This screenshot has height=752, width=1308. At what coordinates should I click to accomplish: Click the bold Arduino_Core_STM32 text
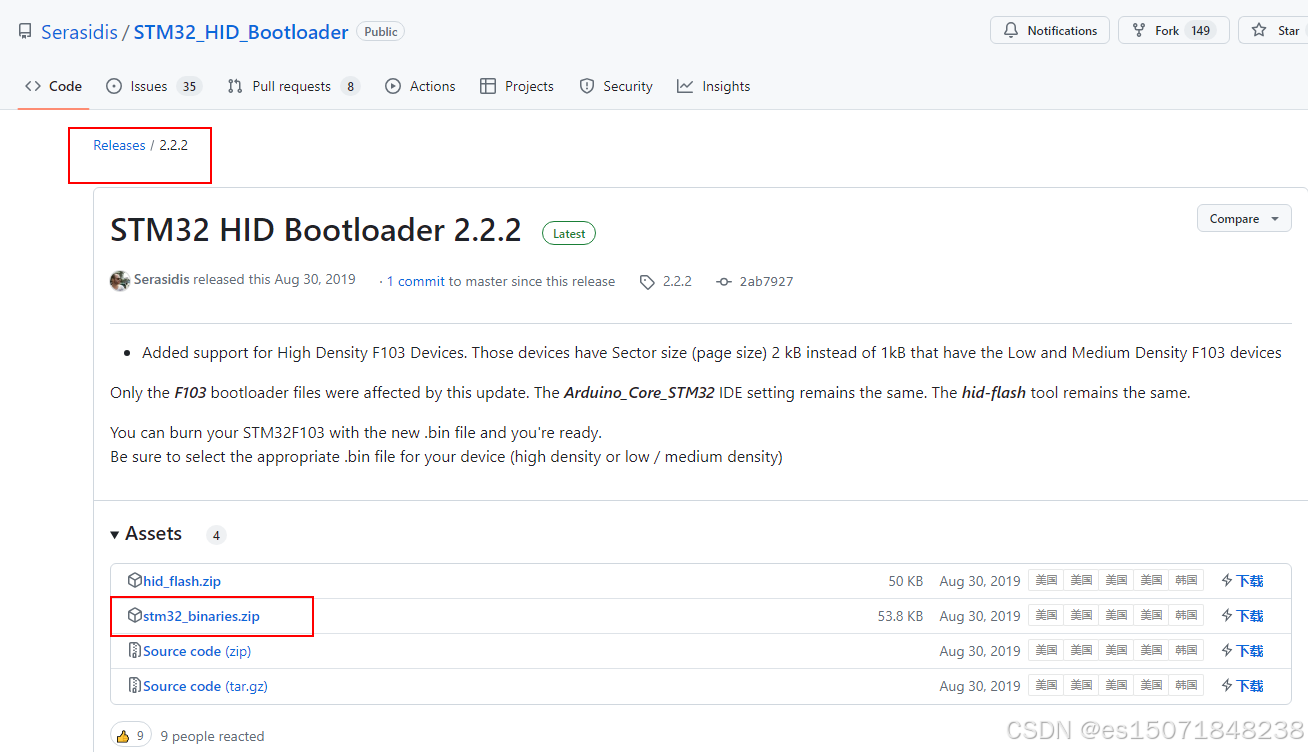click(639, 393)
